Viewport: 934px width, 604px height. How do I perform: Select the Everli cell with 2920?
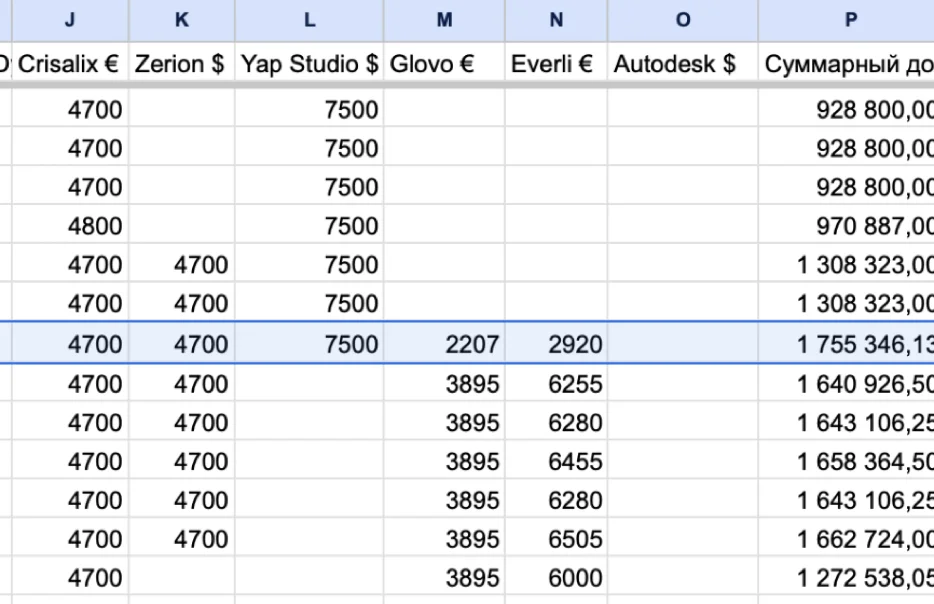pos(556,344)
